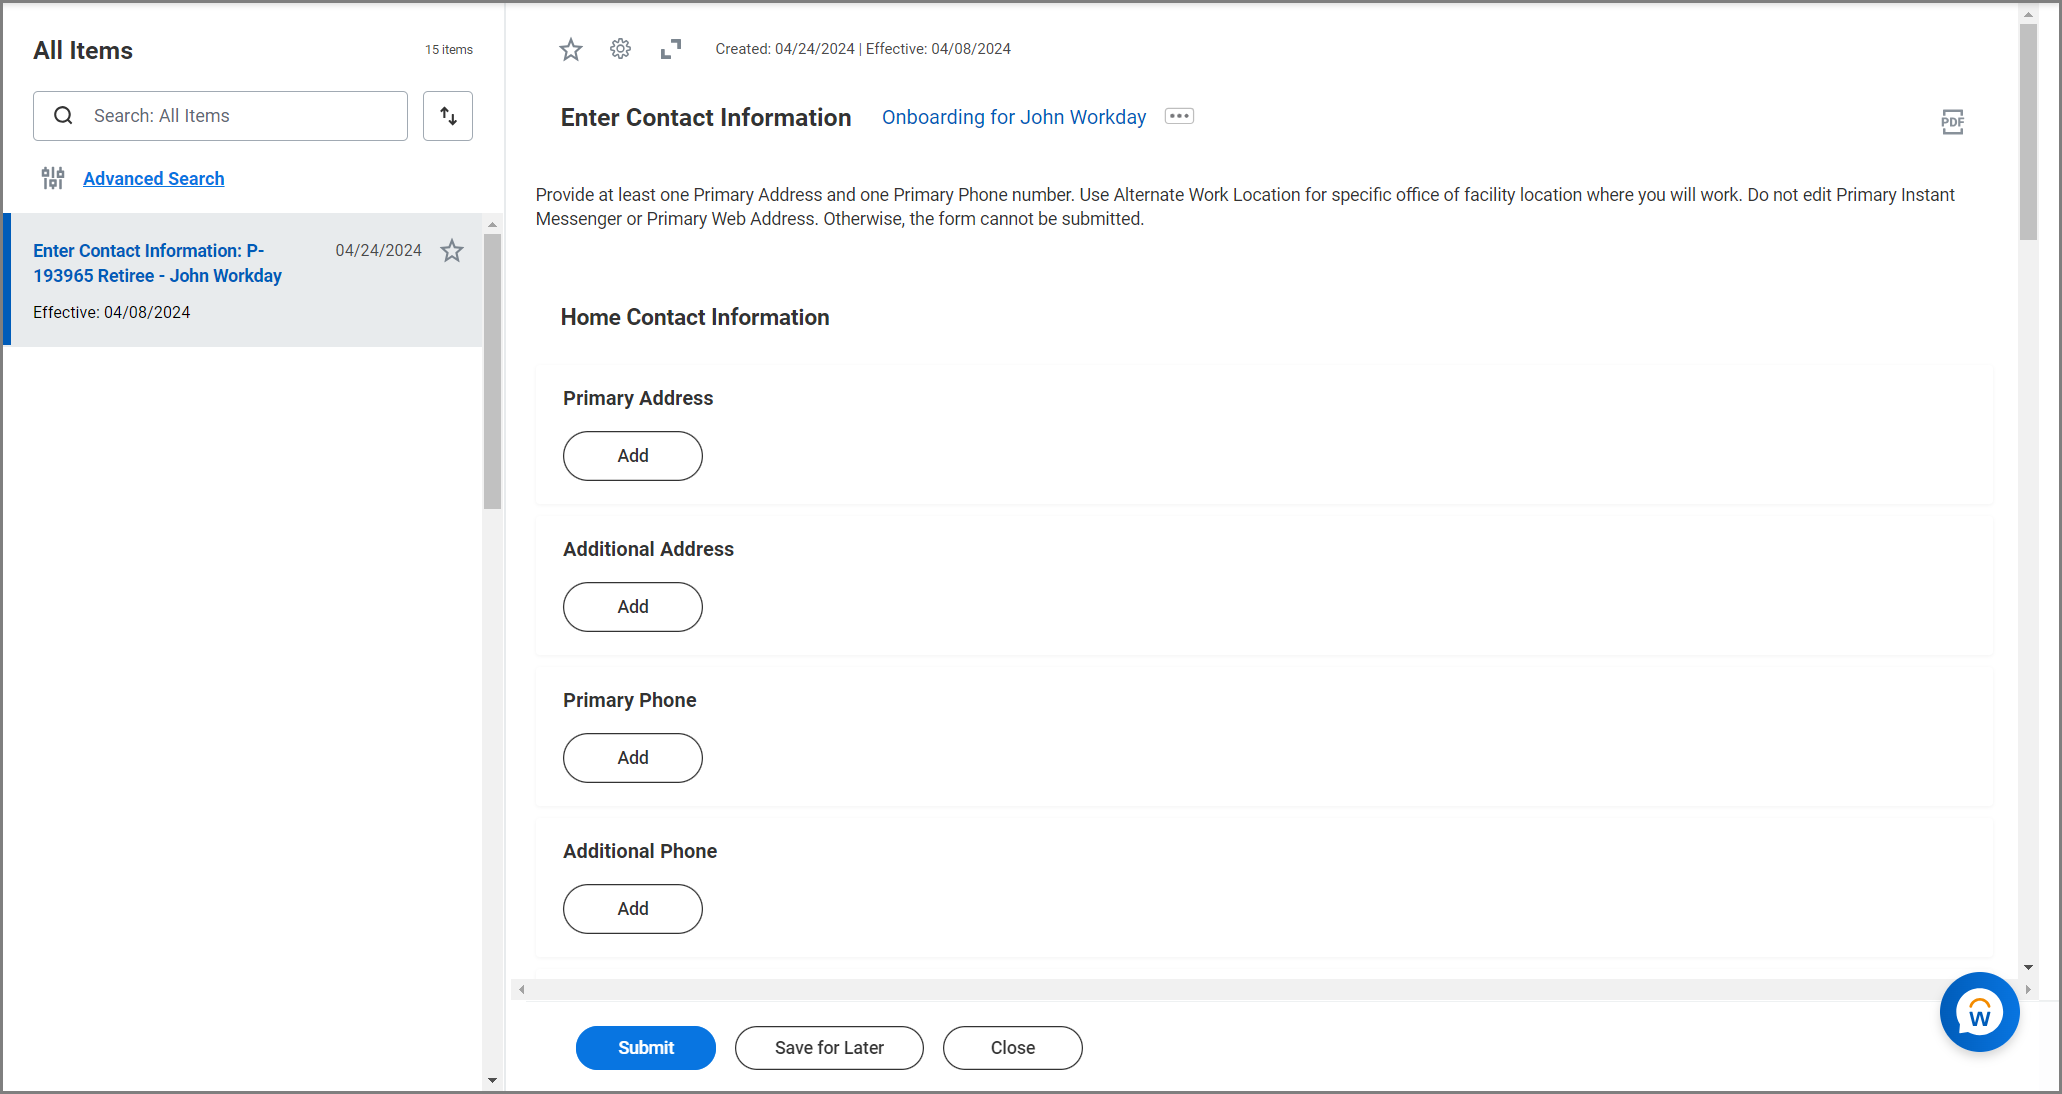
Task: Select Enter Contact Information P-193965 inbox item
Action: coord(244,280)
